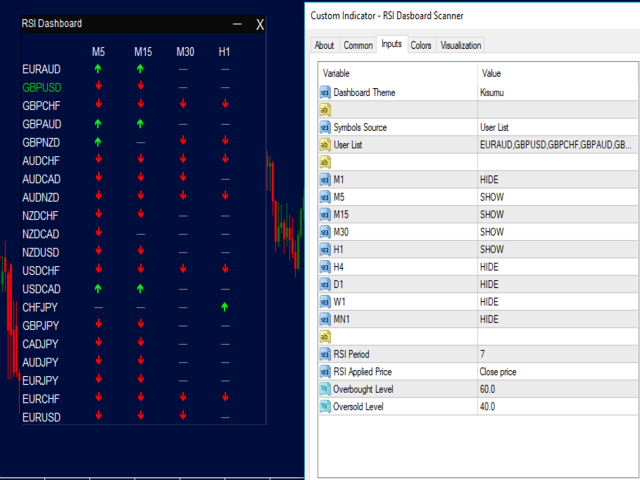Click the RSI Applied Price icon

325,372
